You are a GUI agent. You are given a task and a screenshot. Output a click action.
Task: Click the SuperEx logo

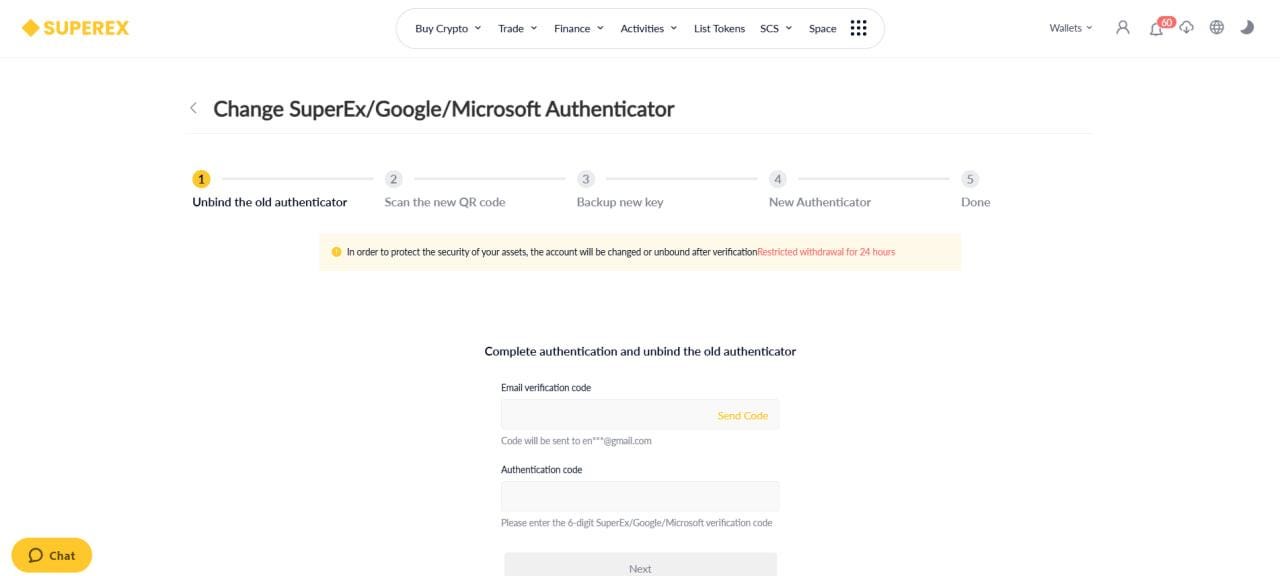pos(76,28)
